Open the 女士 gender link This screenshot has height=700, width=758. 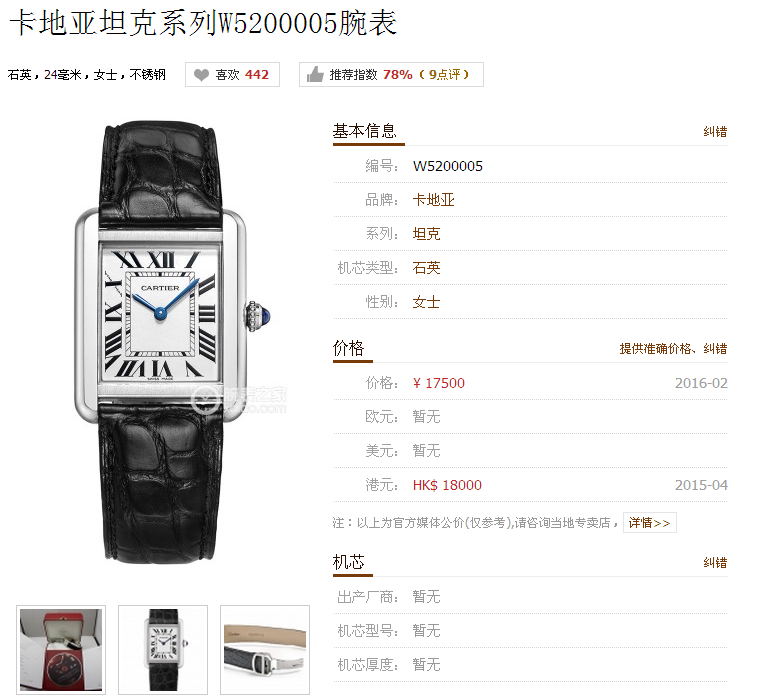point(426,302)
